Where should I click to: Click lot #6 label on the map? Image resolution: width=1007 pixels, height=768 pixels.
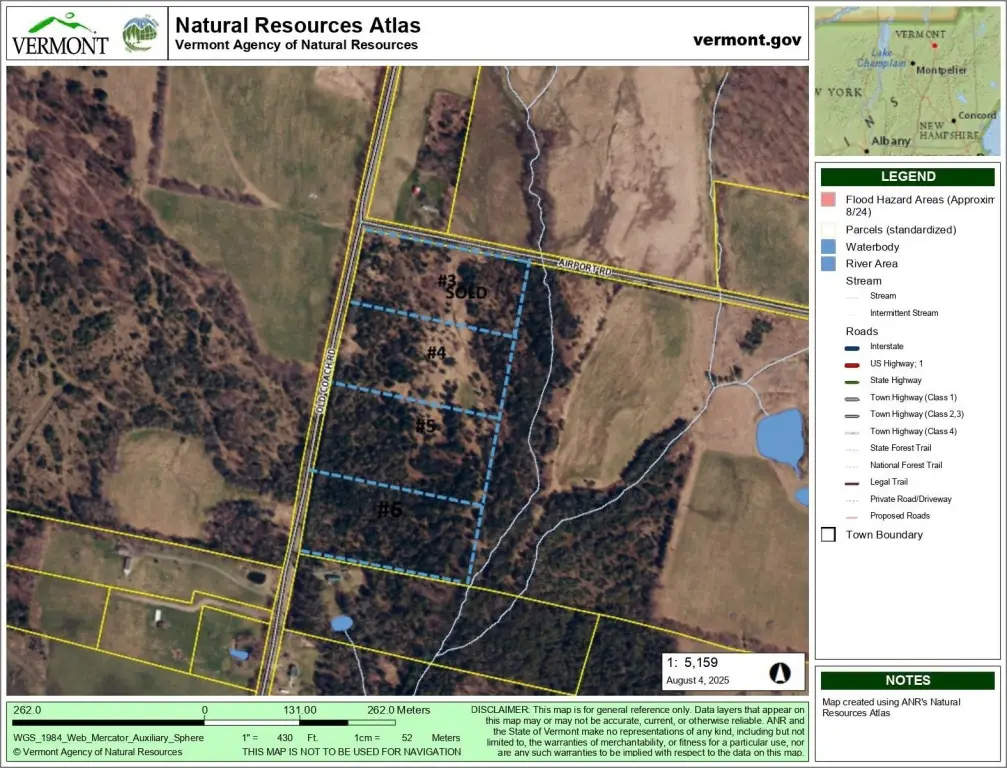389,510
